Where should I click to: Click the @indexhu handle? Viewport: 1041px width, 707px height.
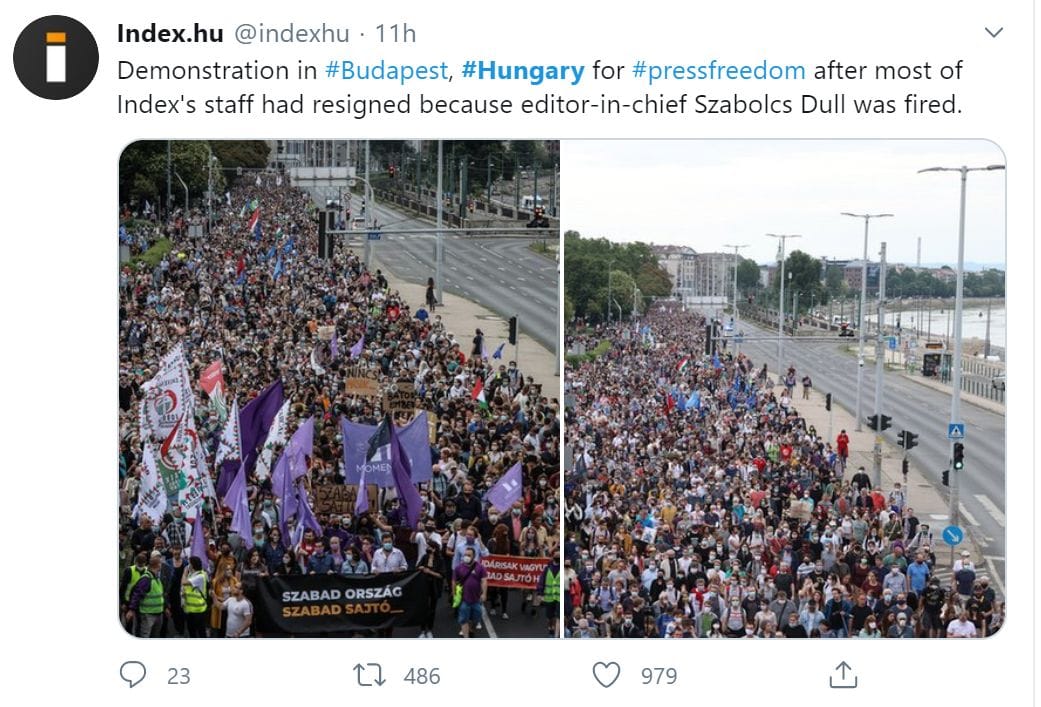[x=292, y=33]
